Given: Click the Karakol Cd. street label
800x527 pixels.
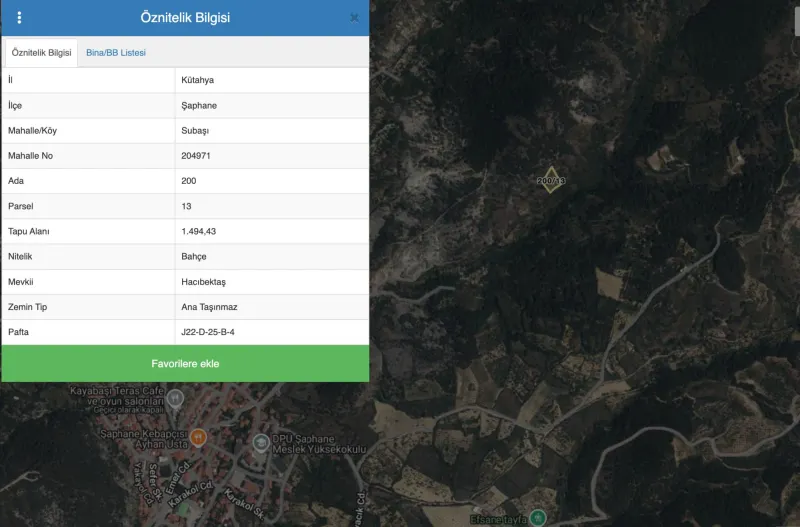Looking at the screenshot, I should 191,493.
